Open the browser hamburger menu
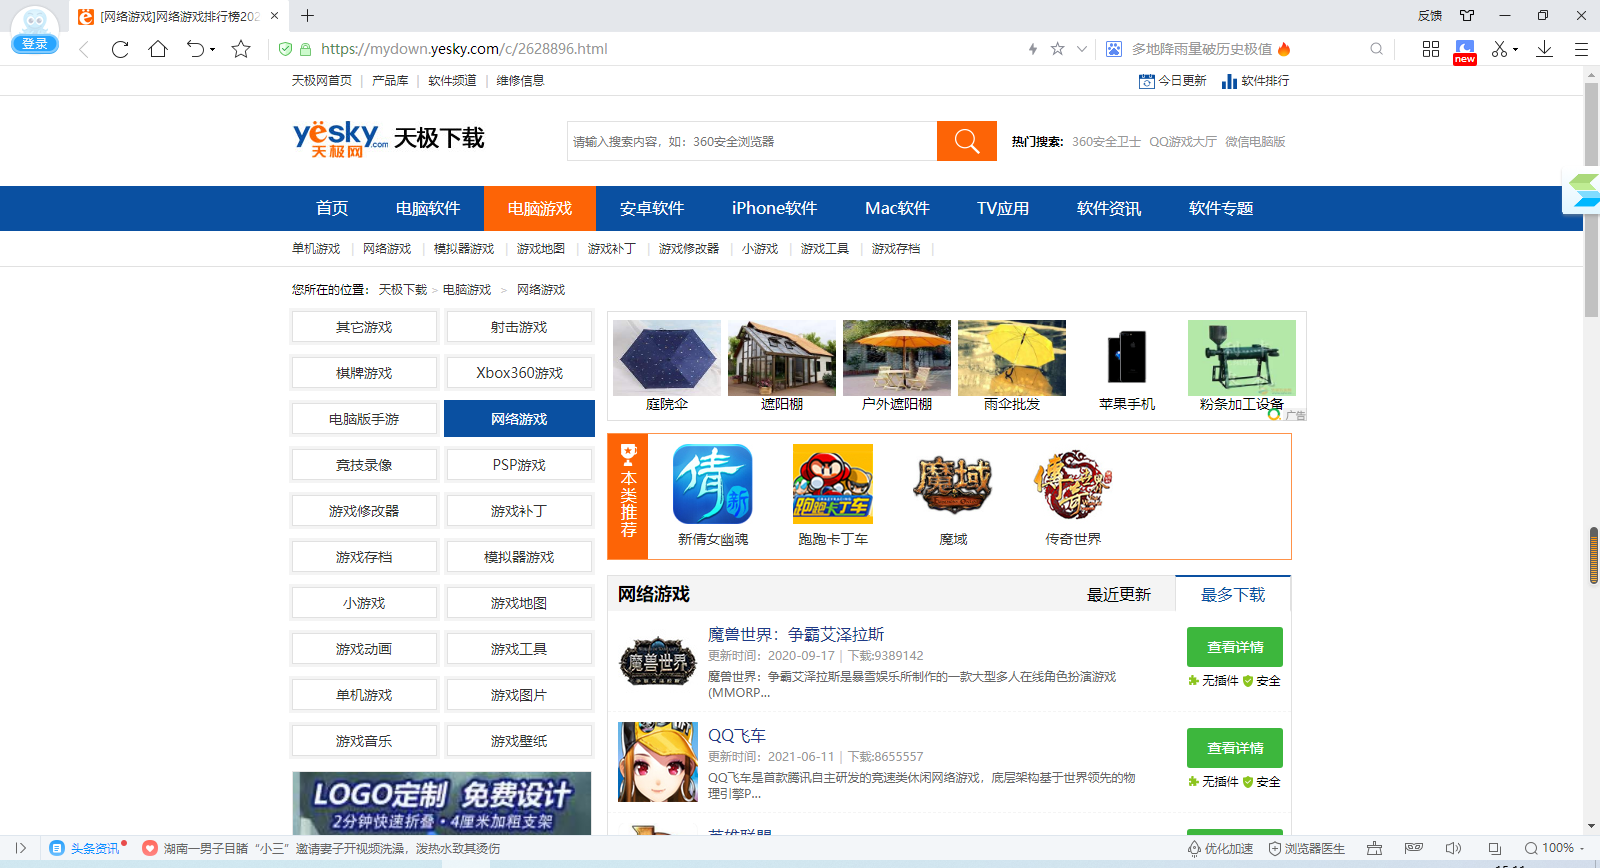 click(x=1581, y=49)
